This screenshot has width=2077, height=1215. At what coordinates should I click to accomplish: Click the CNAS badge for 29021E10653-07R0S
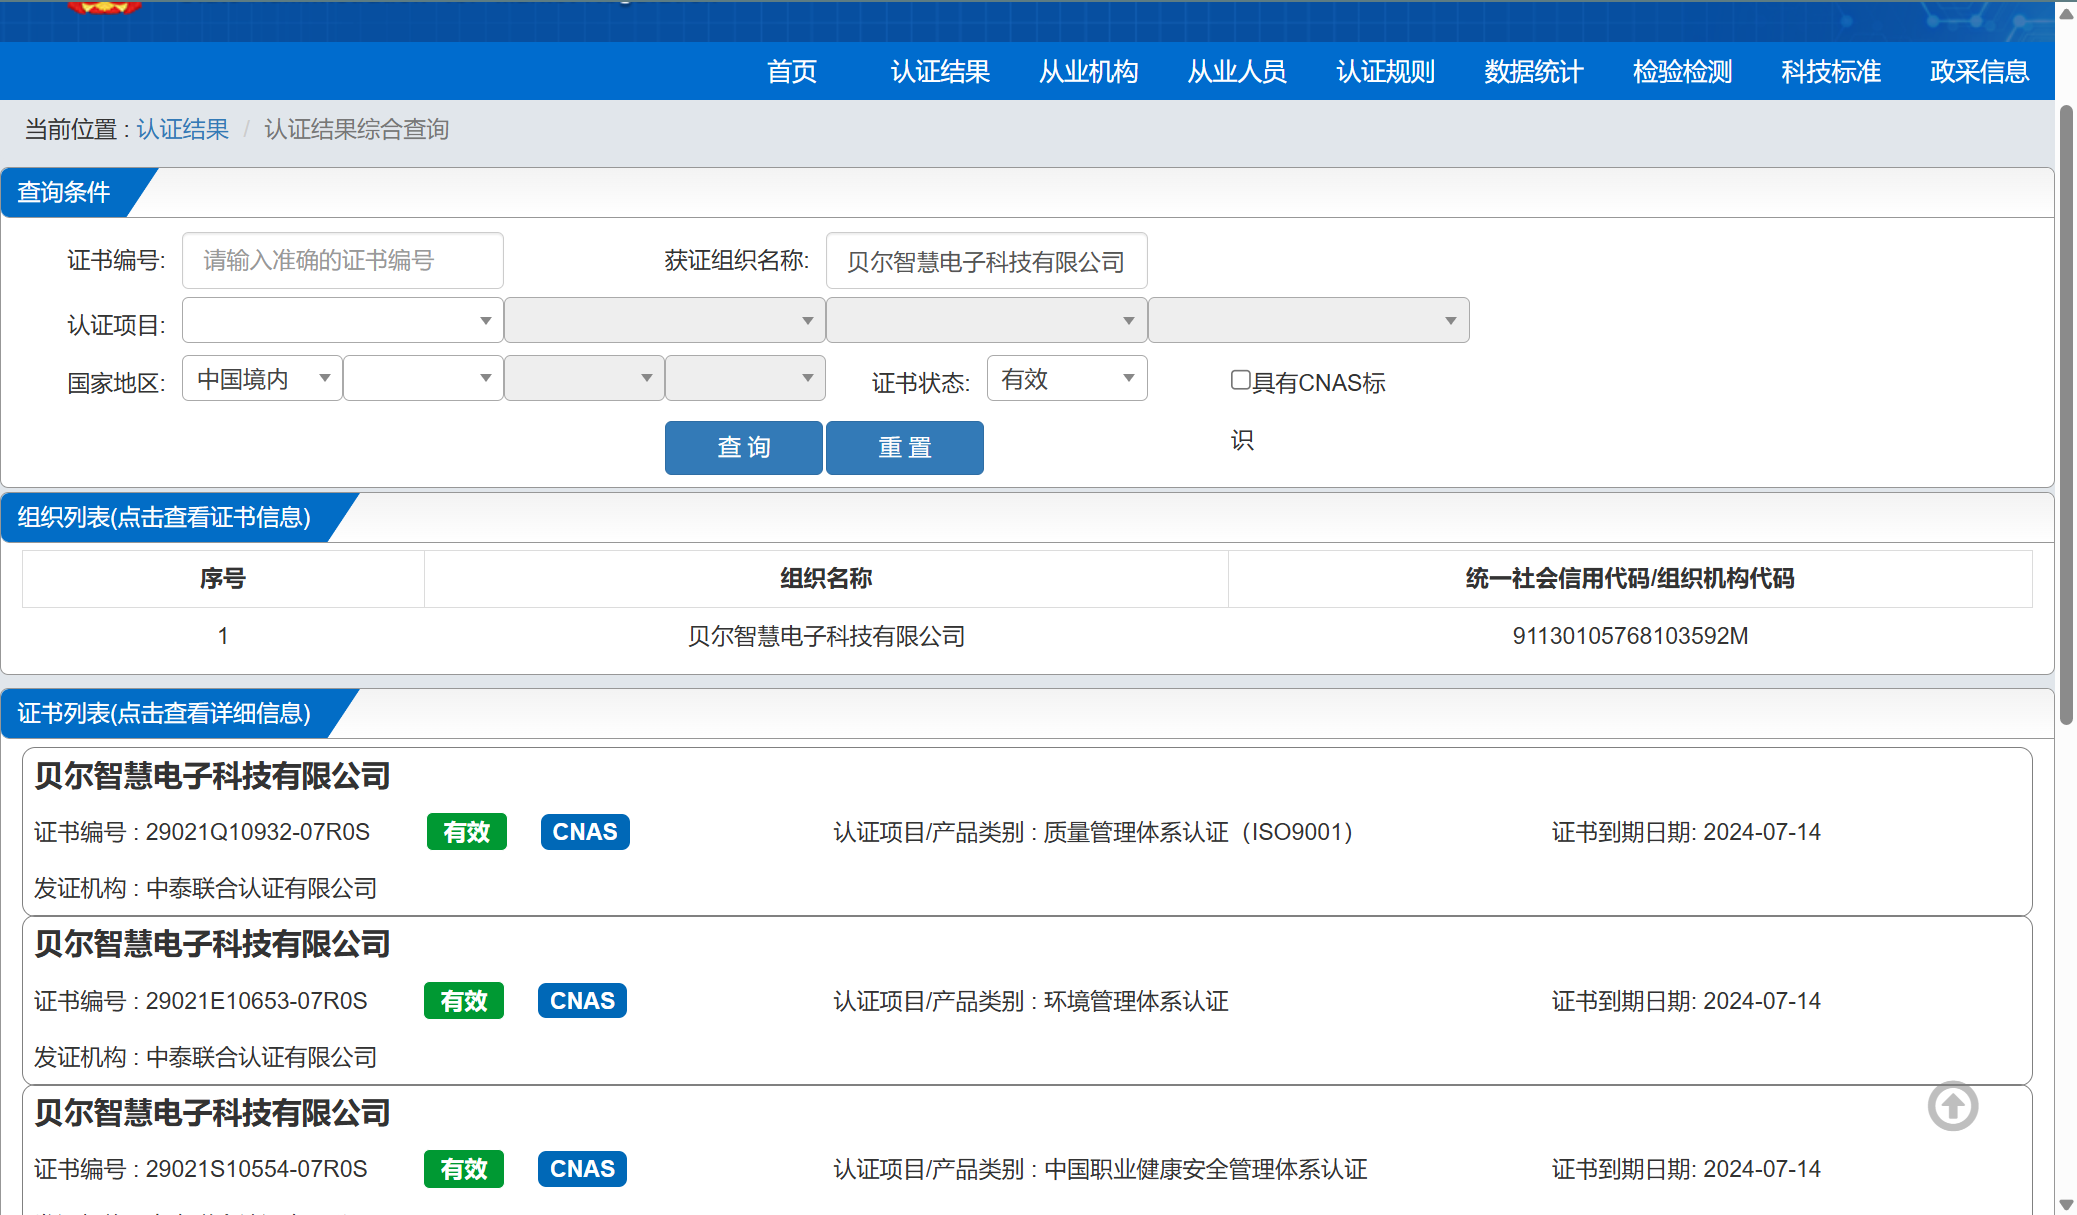click(582, 1001)
